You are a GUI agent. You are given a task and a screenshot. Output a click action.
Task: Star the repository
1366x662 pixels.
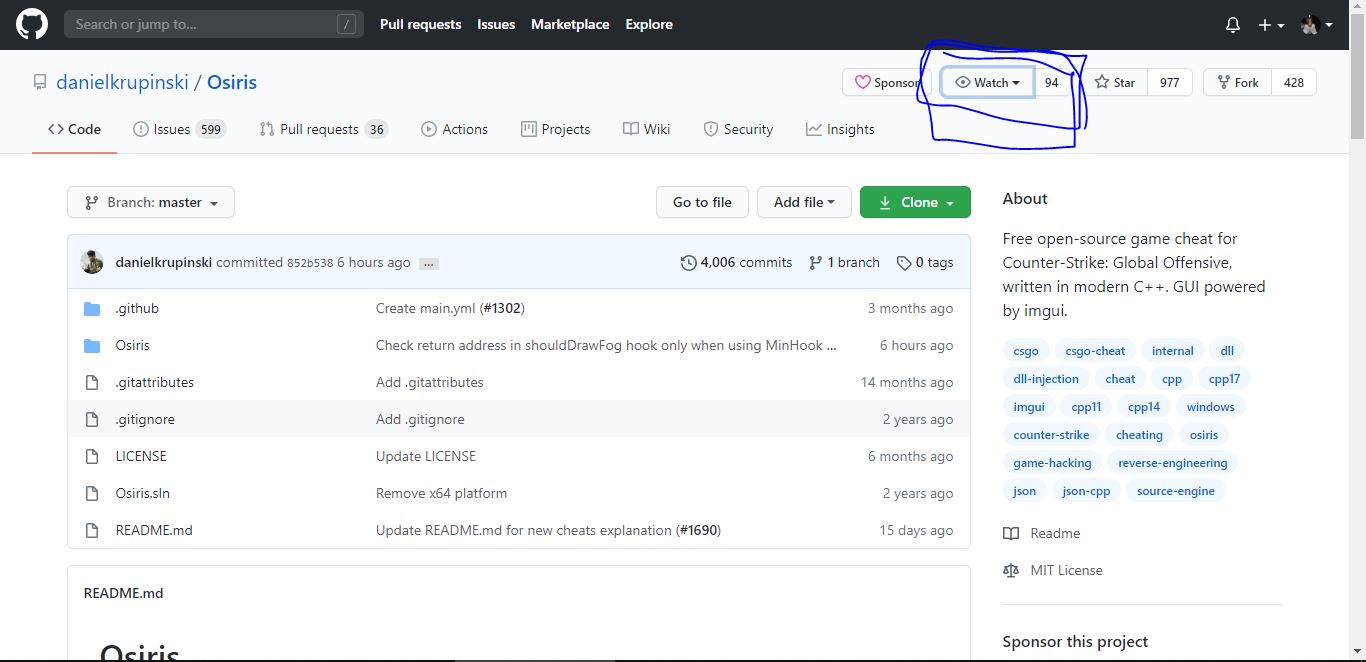1114,82
